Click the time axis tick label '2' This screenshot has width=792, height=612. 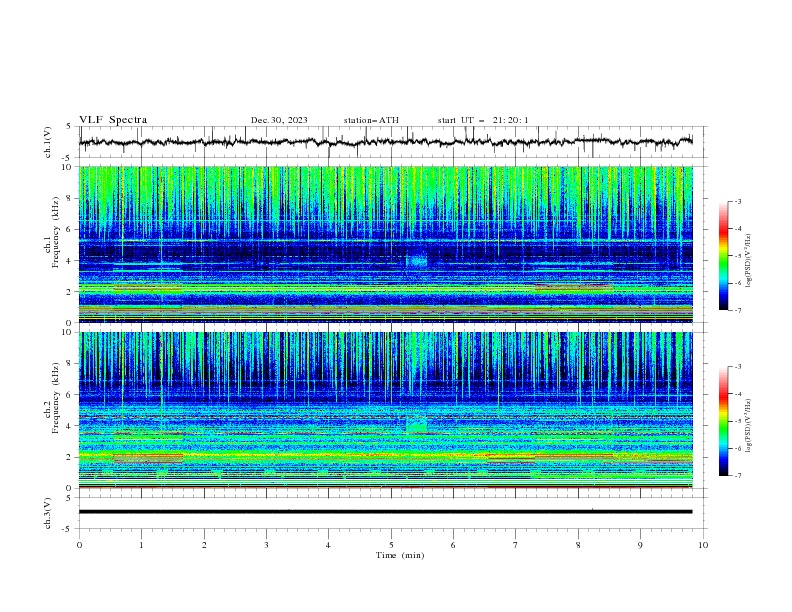[204, 545]
